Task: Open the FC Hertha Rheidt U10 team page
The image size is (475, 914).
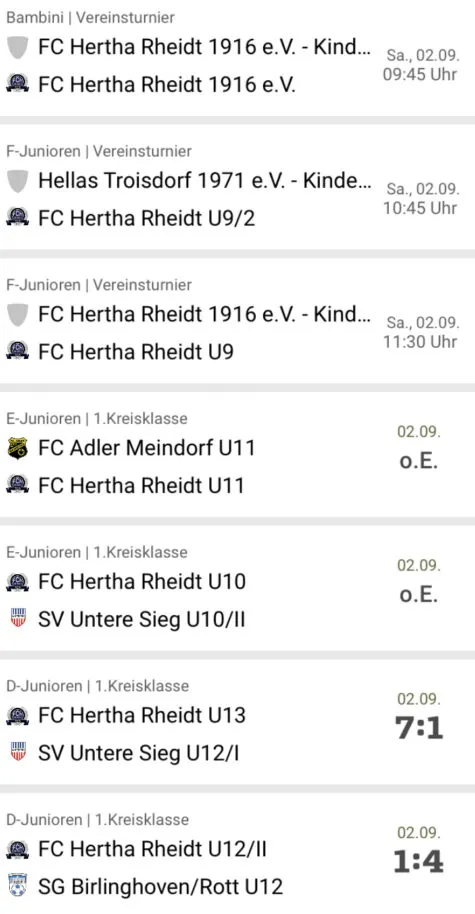Action: (x=142, y=581)
